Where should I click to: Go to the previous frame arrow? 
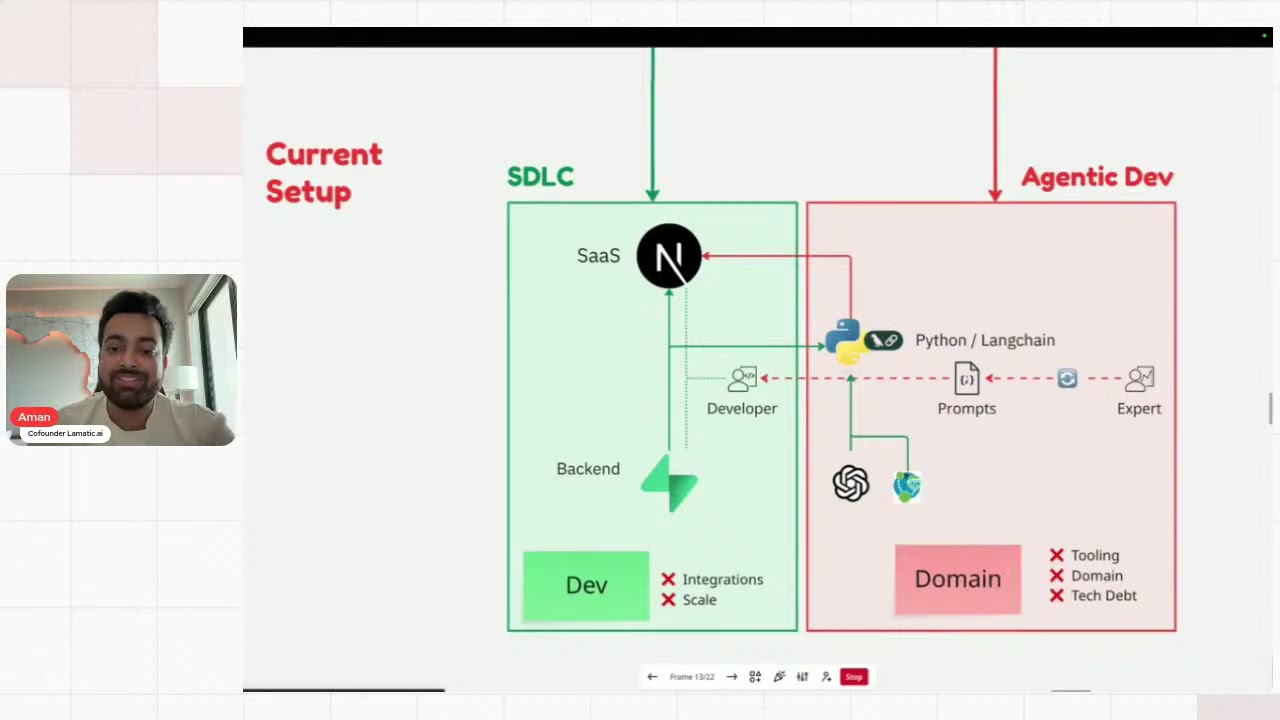tap(652, 677)
